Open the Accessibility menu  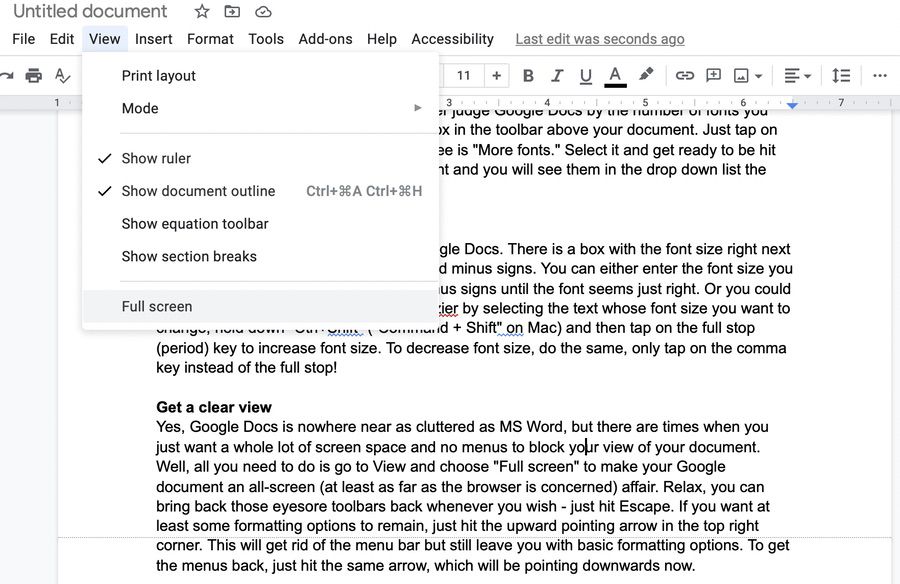coord(452,39)
